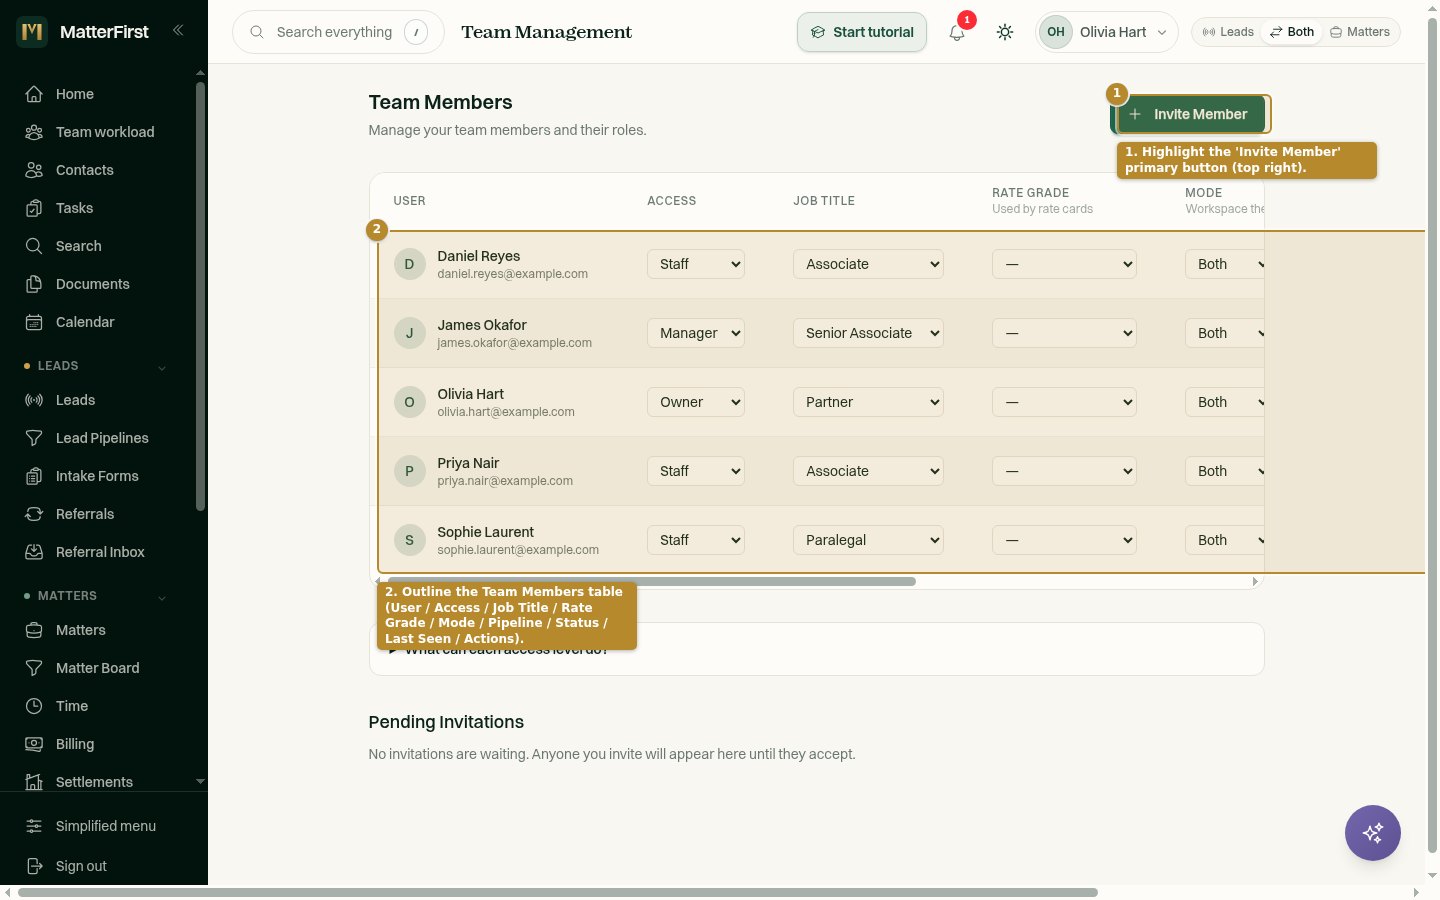This screenshot has height=900, width=1440.
Task: Open Daniel Reyes mode dropdown
Action: (x=1225, y=264)
